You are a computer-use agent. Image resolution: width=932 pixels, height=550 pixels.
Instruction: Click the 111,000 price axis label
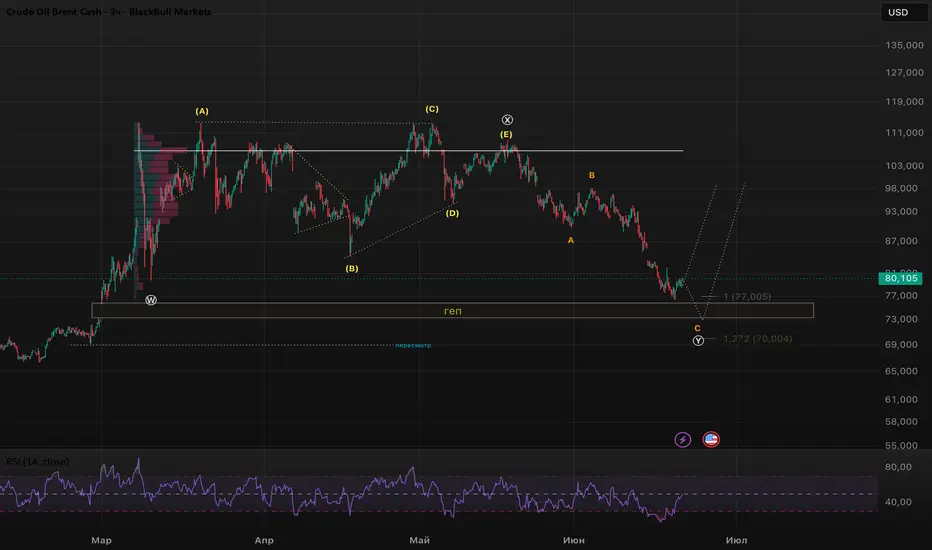click(904, 133)
